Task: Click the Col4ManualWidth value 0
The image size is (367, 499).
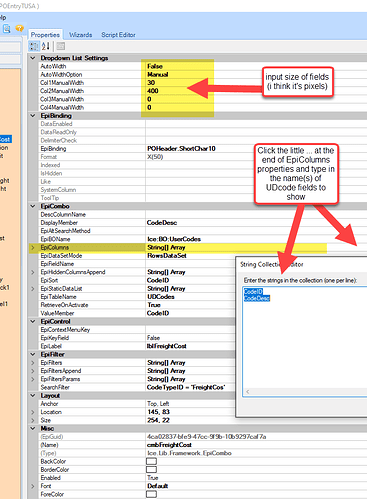Action: (x=149, y=107)
